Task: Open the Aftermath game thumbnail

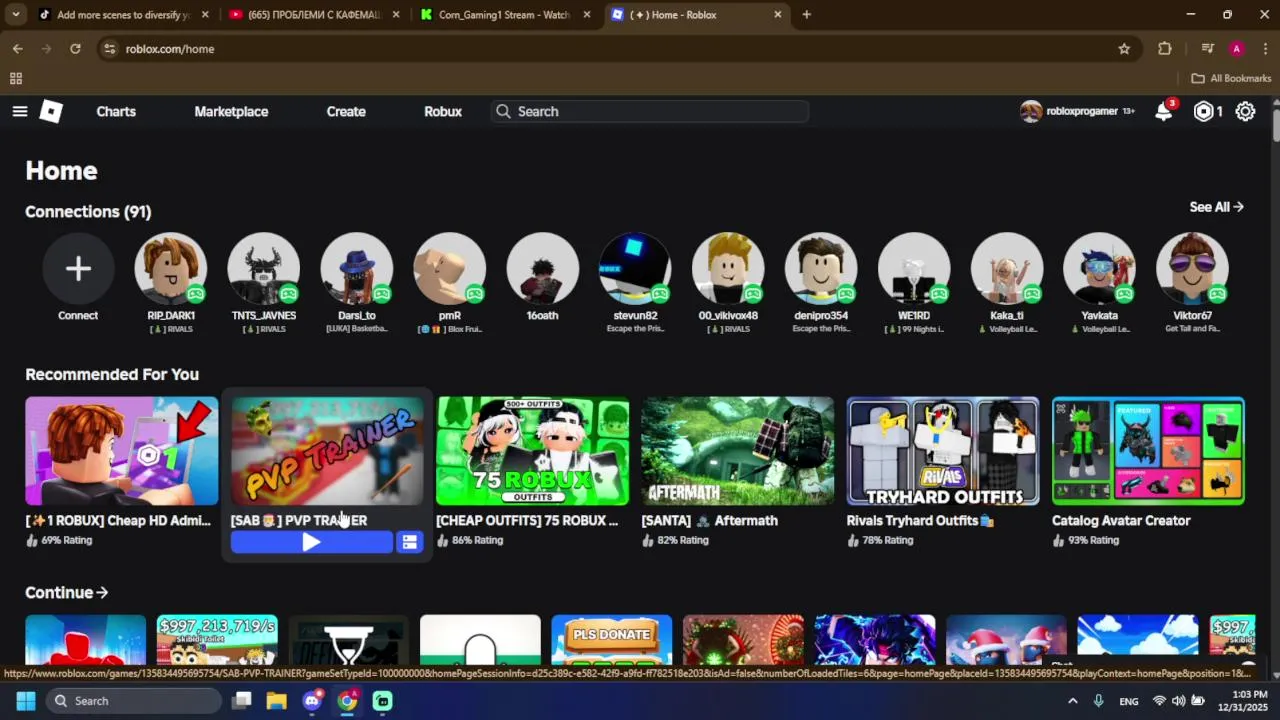Action: (738, 451)
